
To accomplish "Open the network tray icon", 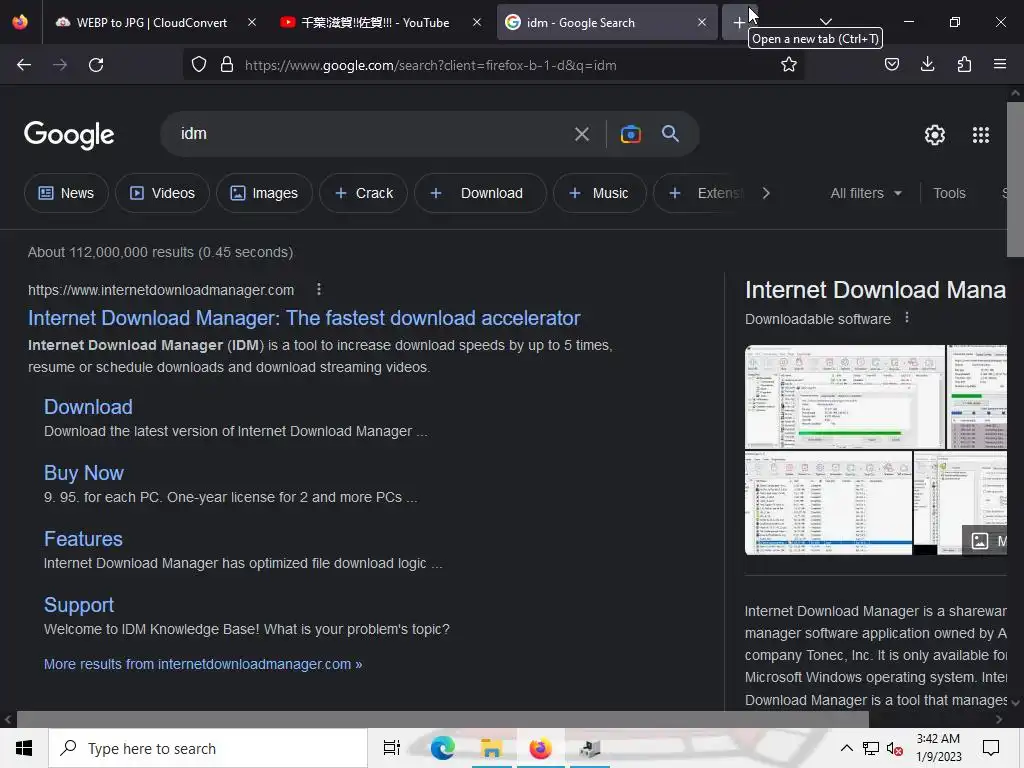I will pyautogui.click(x=871, y=748).
